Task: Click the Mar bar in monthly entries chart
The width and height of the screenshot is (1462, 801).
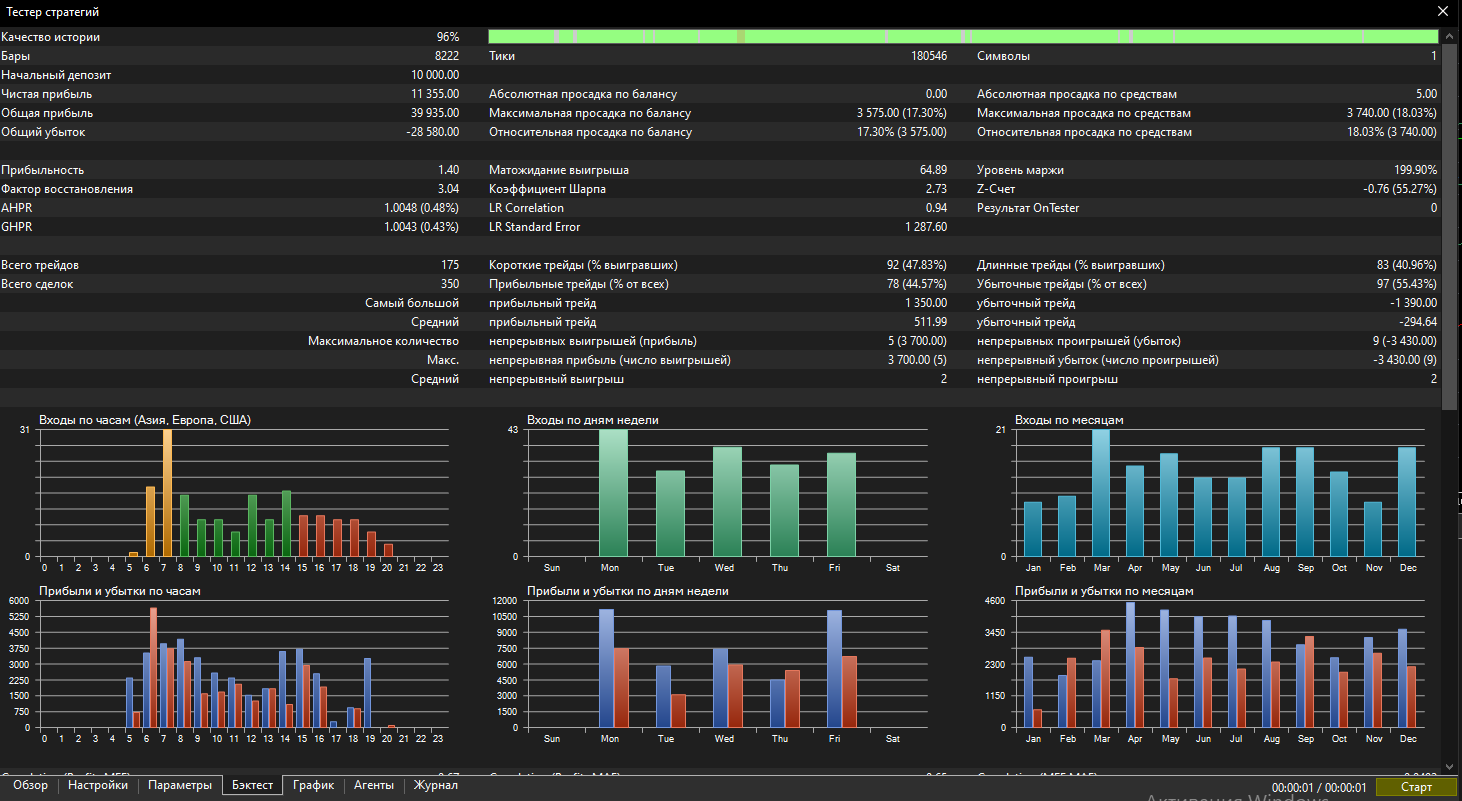Action: point(1101,493)
